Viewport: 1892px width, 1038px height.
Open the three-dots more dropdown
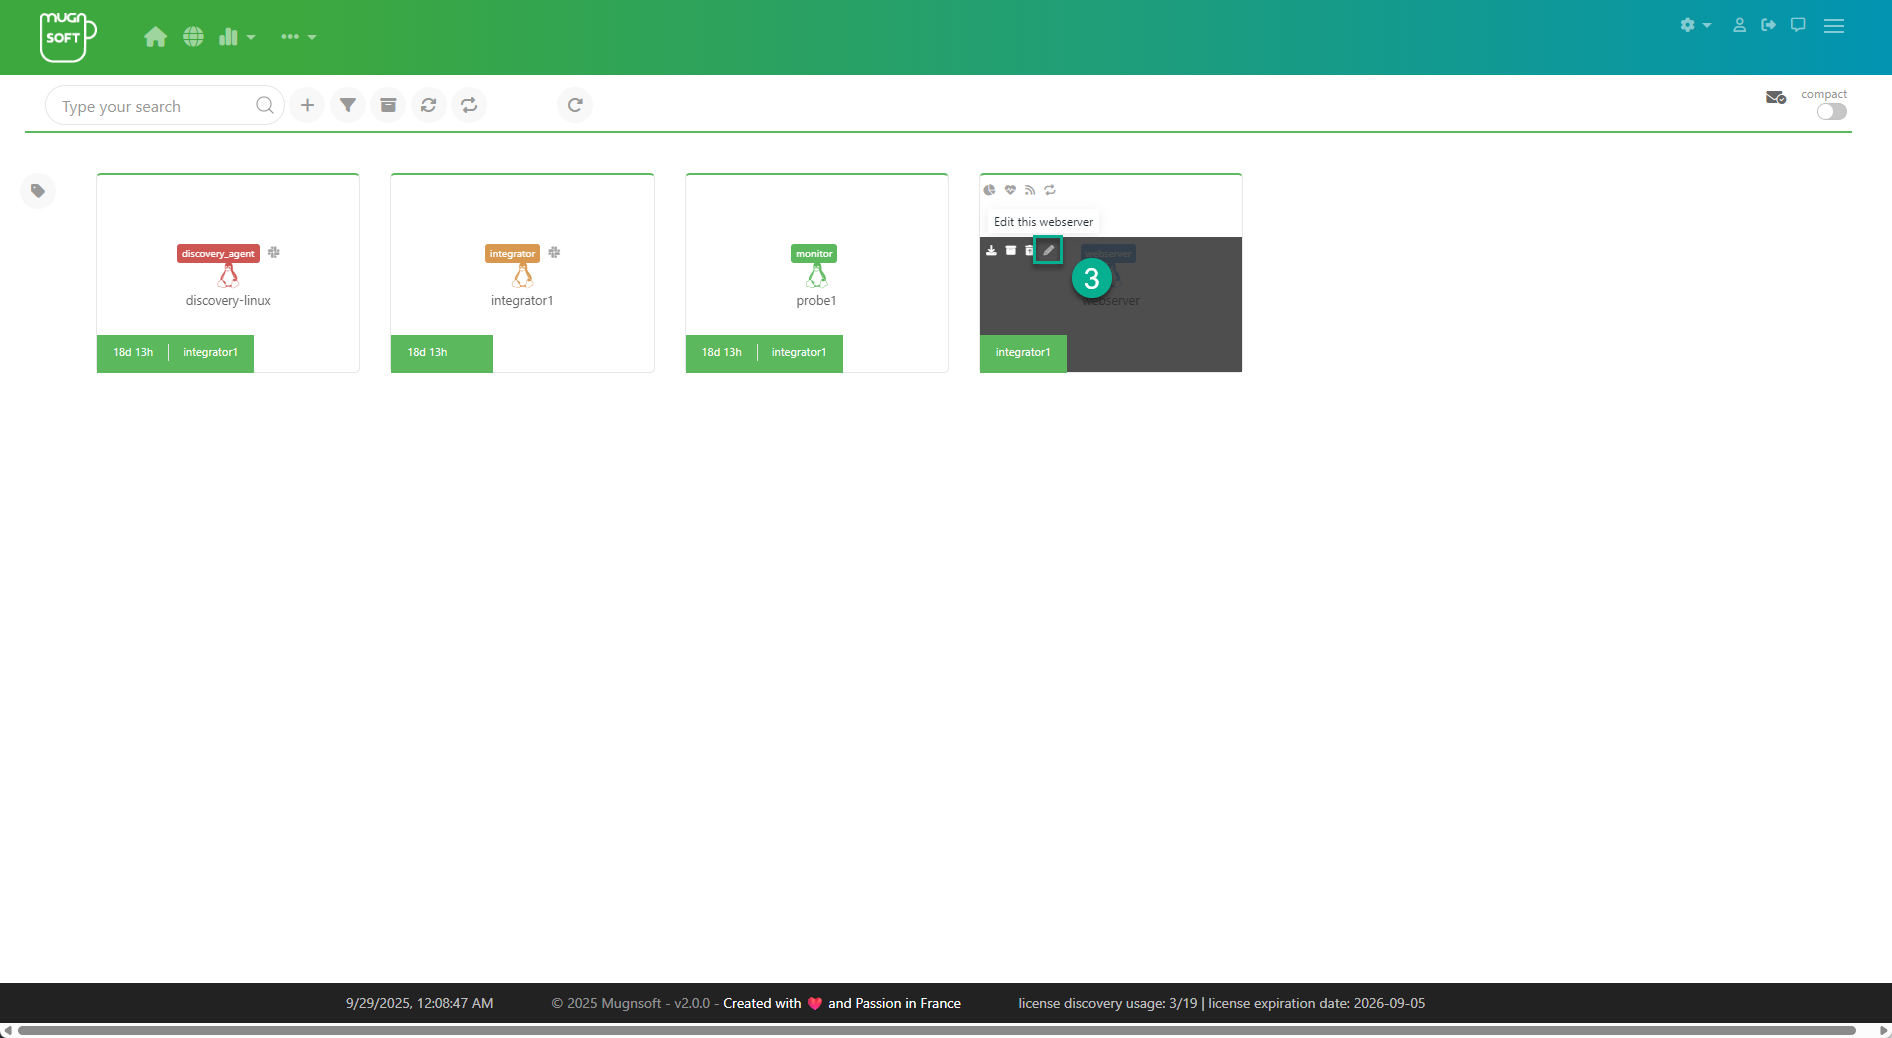click(298, 37)
